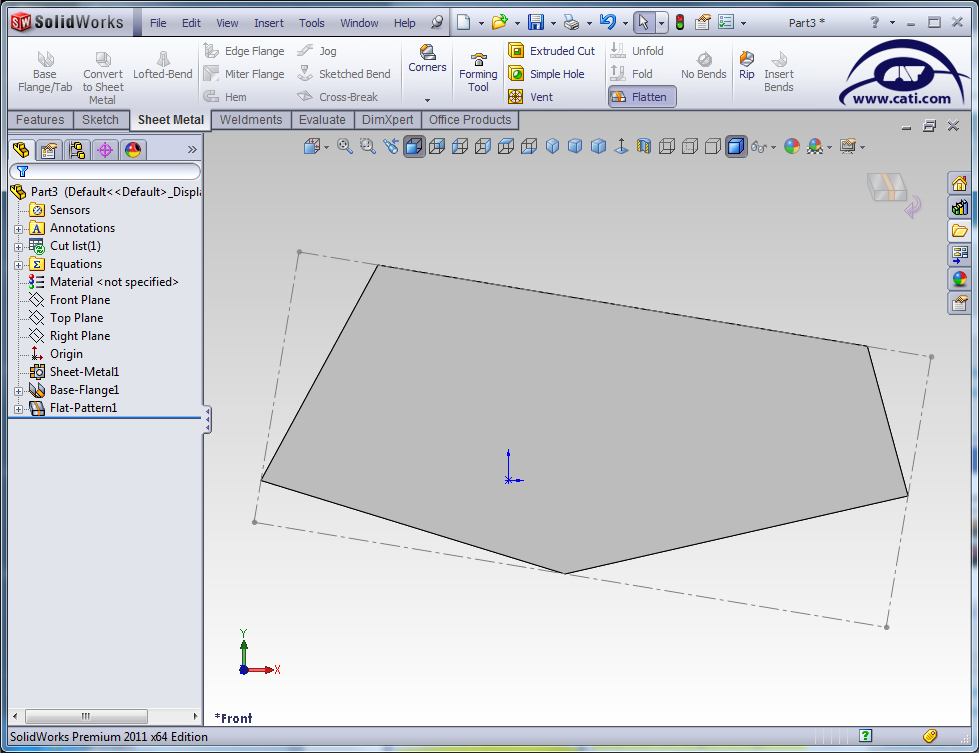979x753 pixels.
Task: Open the FeatureManager design tree tab
Action: coord(21,150)
